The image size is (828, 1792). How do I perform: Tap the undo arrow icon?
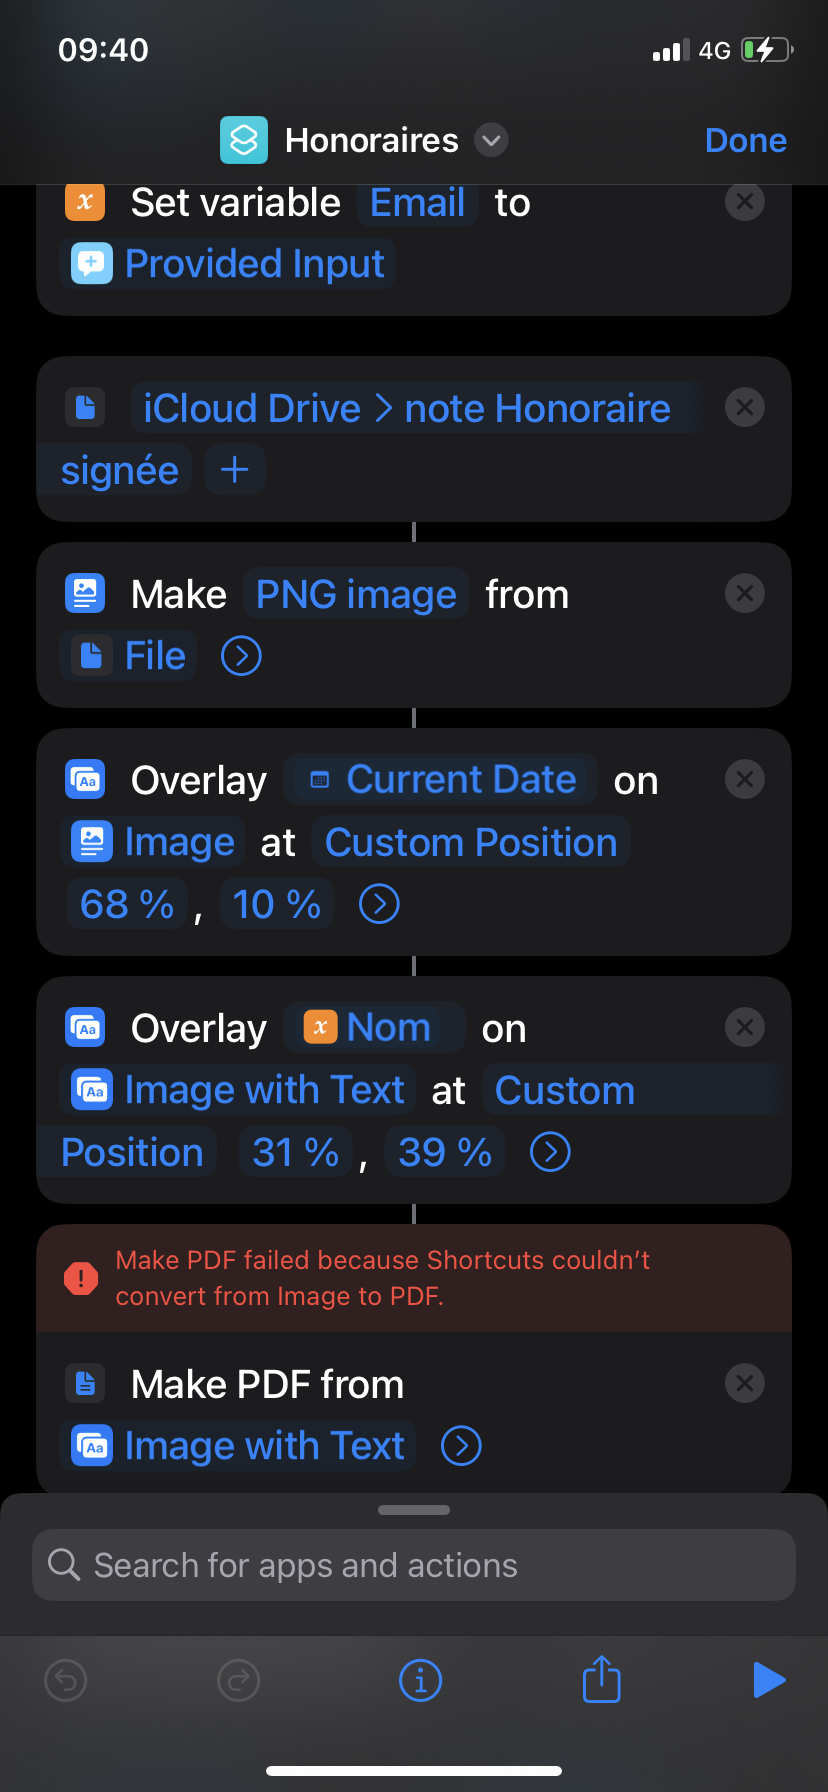(66, 1680)
